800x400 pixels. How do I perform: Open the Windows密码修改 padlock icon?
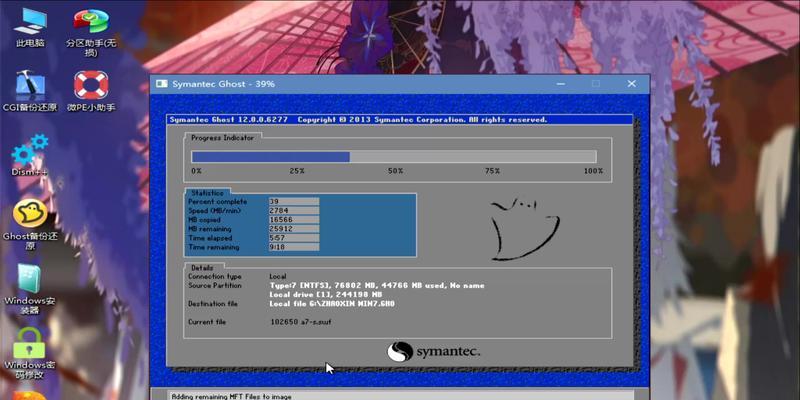point(30,353)
